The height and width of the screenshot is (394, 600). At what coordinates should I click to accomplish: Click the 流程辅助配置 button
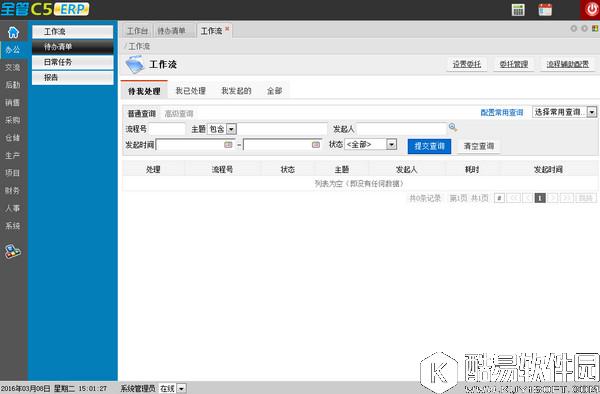[568, 64]
